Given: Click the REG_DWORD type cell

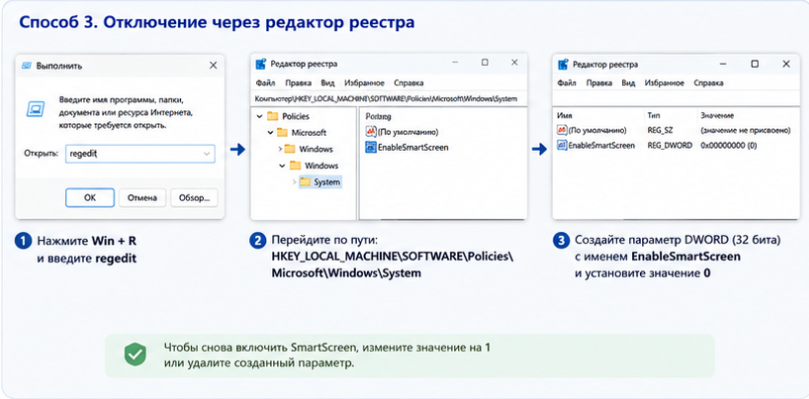Looking at the screenshot, I should tap(670, 146).
